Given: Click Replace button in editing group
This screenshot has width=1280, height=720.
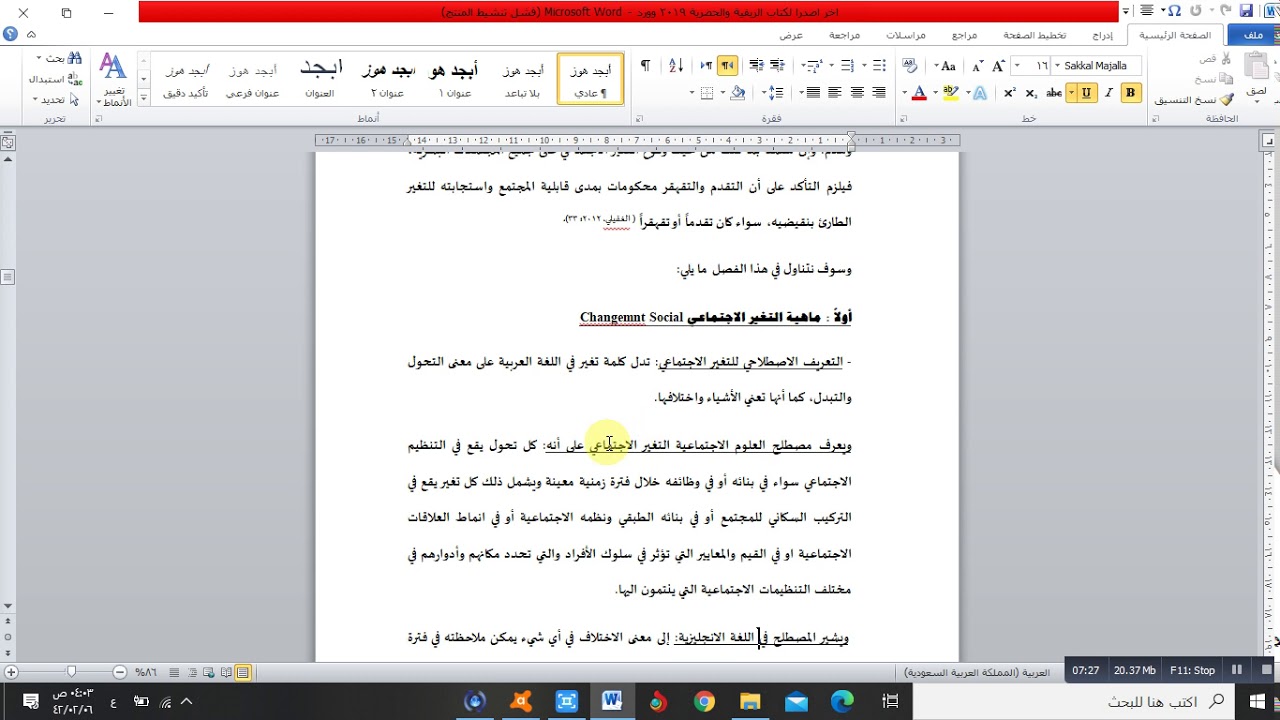Looking at the screenshot, I should point(55,79).
